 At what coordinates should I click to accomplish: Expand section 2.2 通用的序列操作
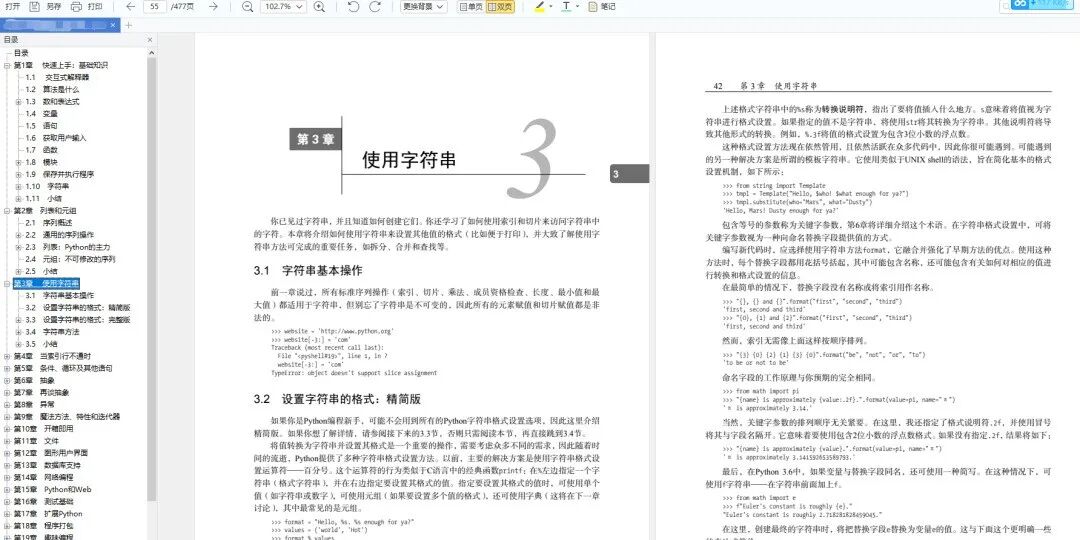pos(19,235)
